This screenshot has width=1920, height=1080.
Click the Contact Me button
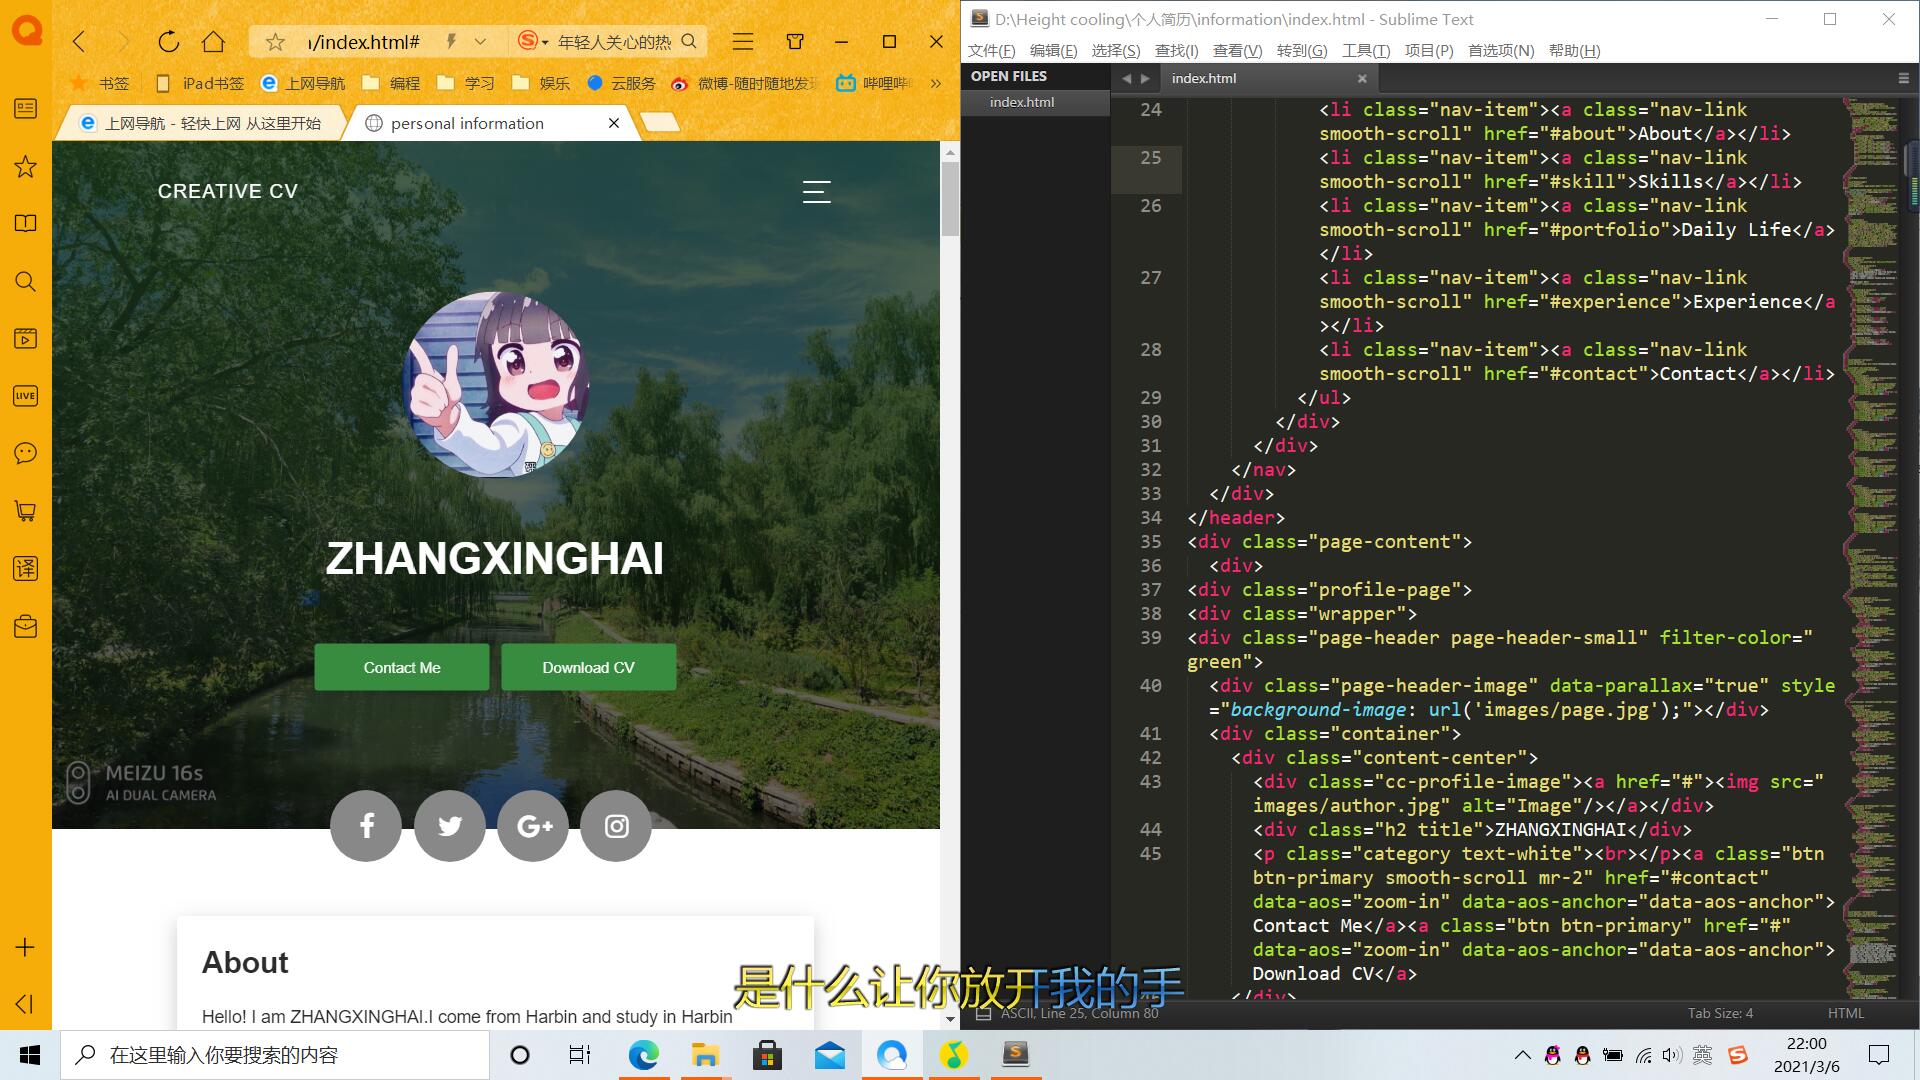[x=402, y=667]
